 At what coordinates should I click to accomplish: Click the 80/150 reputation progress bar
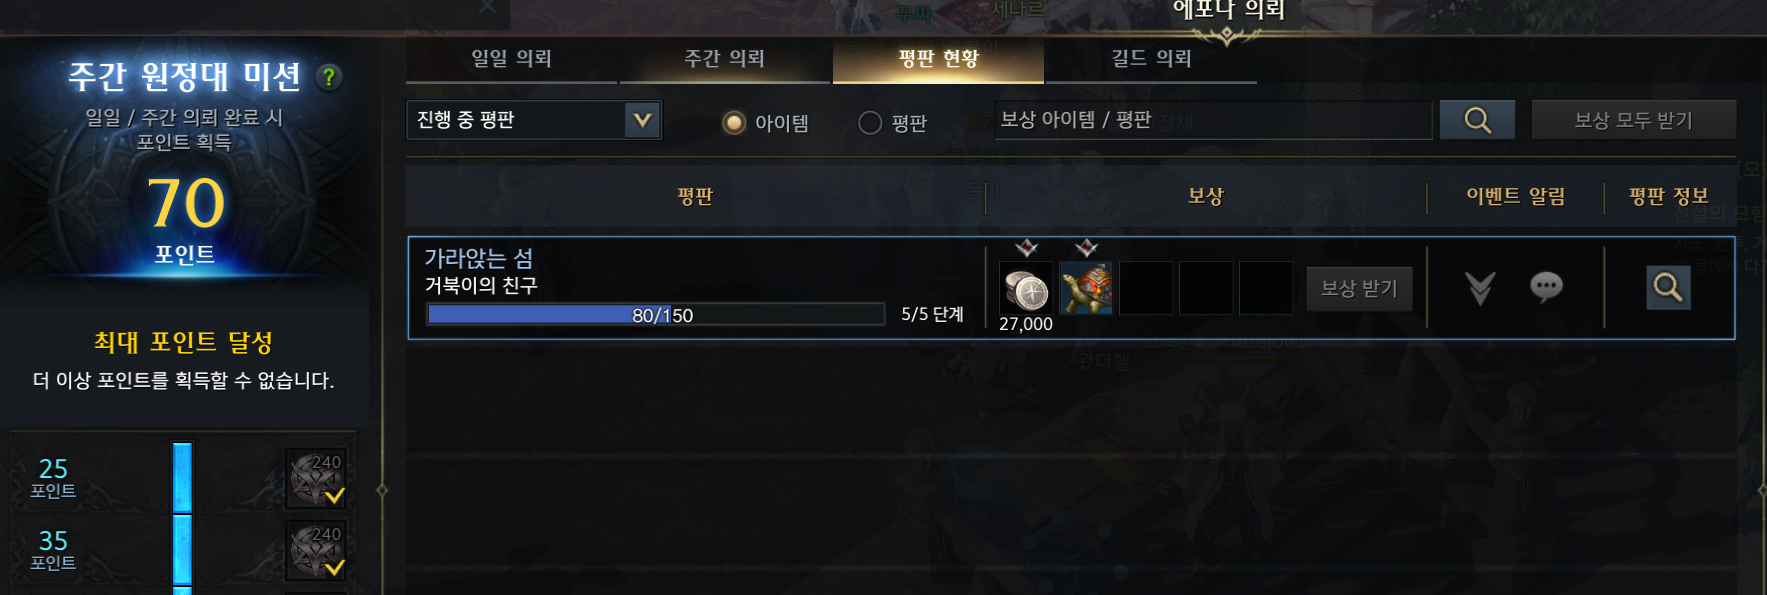pos(656,315)
